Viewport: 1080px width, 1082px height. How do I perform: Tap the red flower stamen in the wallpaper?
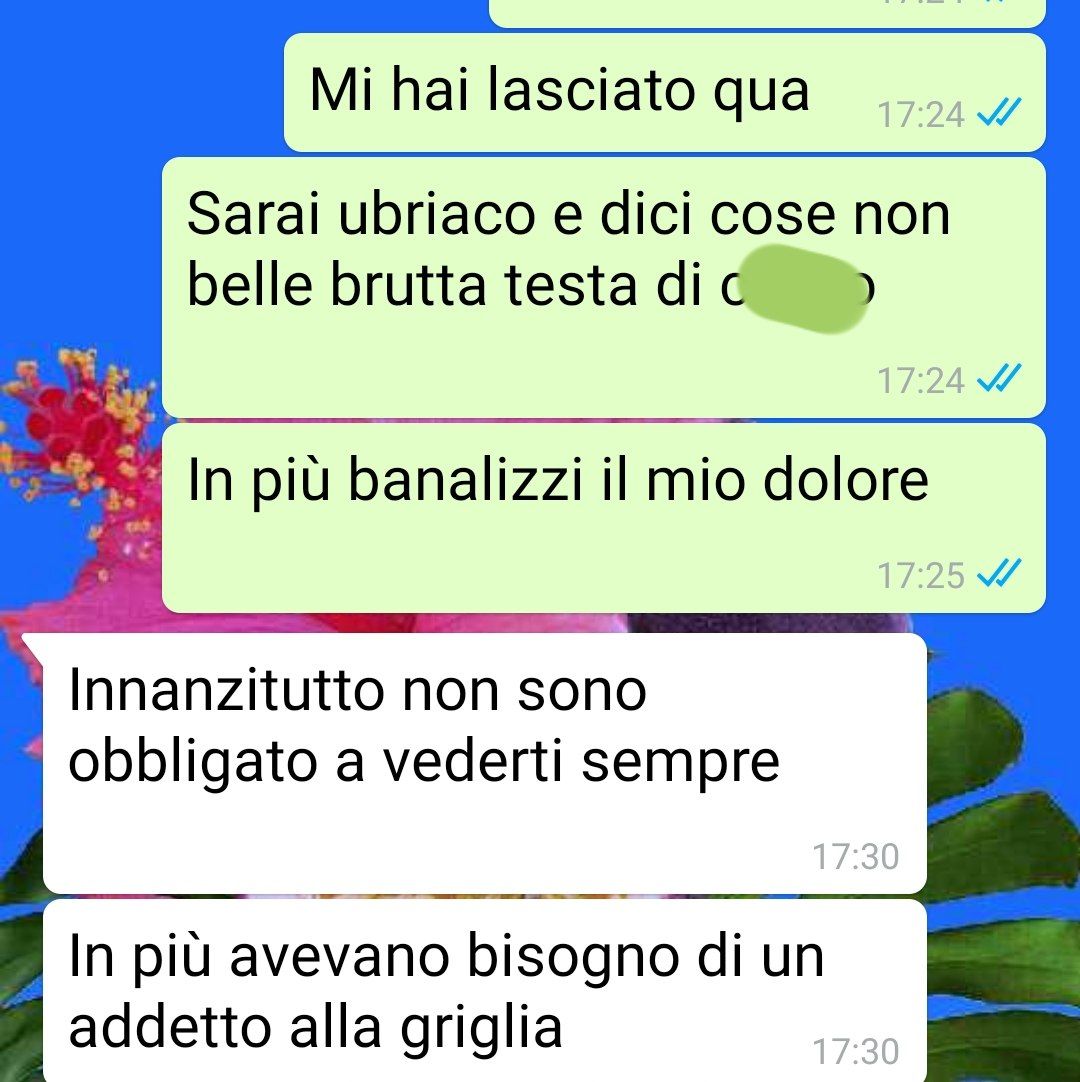pos(76,442)
